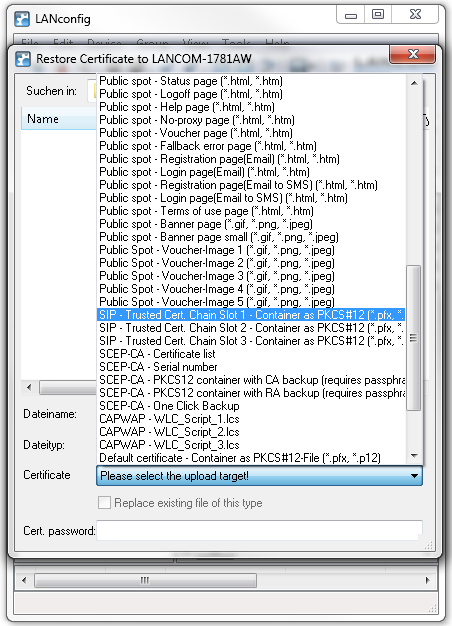
Task: Click the dropdown list's scroll down arrow
Action: (x=414, y=456)
